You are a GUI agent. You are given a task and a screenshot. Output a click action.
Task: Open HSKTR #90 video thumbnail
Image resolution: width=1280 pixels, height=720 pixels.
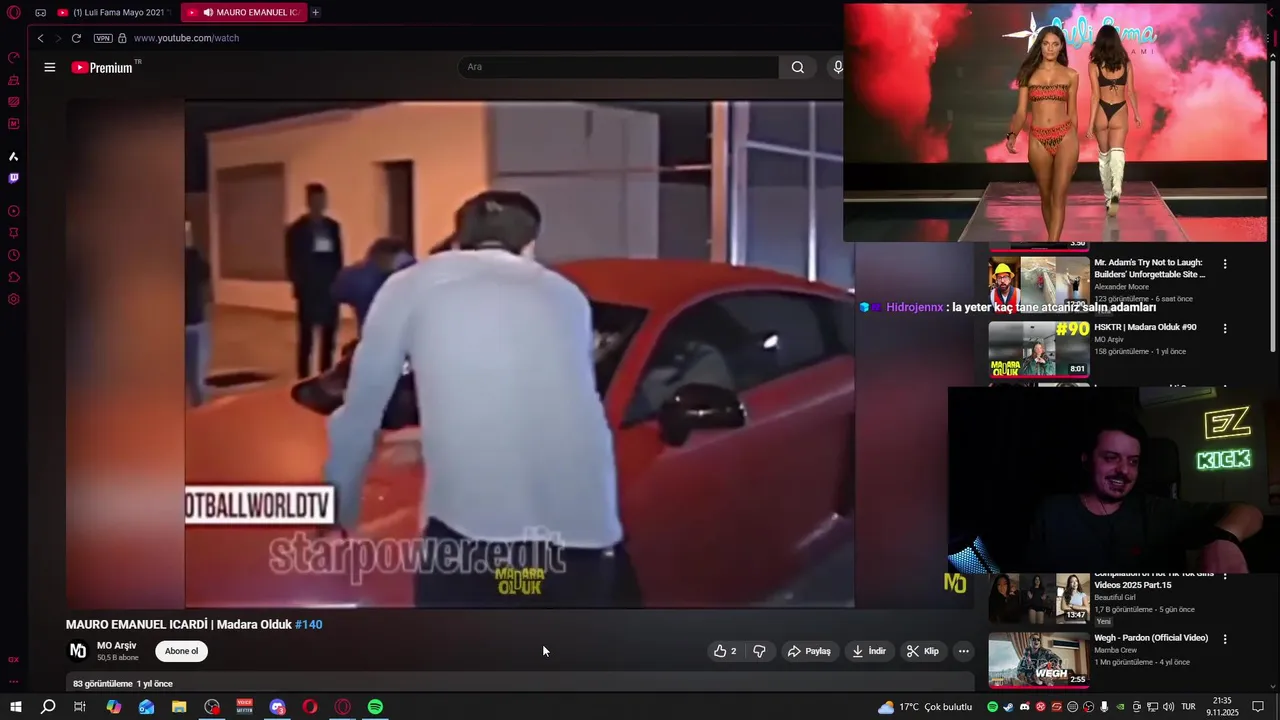(x=1039, y=348)
